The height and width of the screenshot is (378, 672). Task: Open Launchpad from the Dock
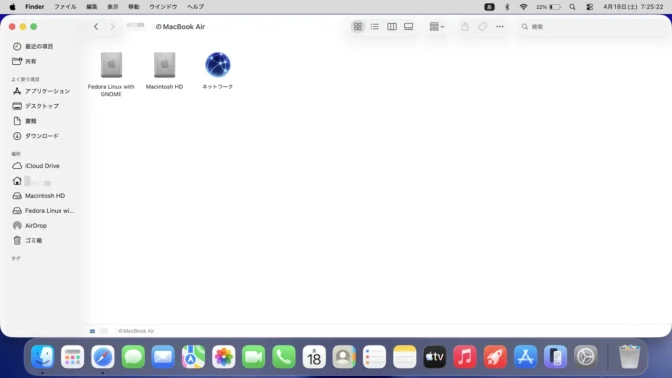pyautogui.click(x=72, y=357)
